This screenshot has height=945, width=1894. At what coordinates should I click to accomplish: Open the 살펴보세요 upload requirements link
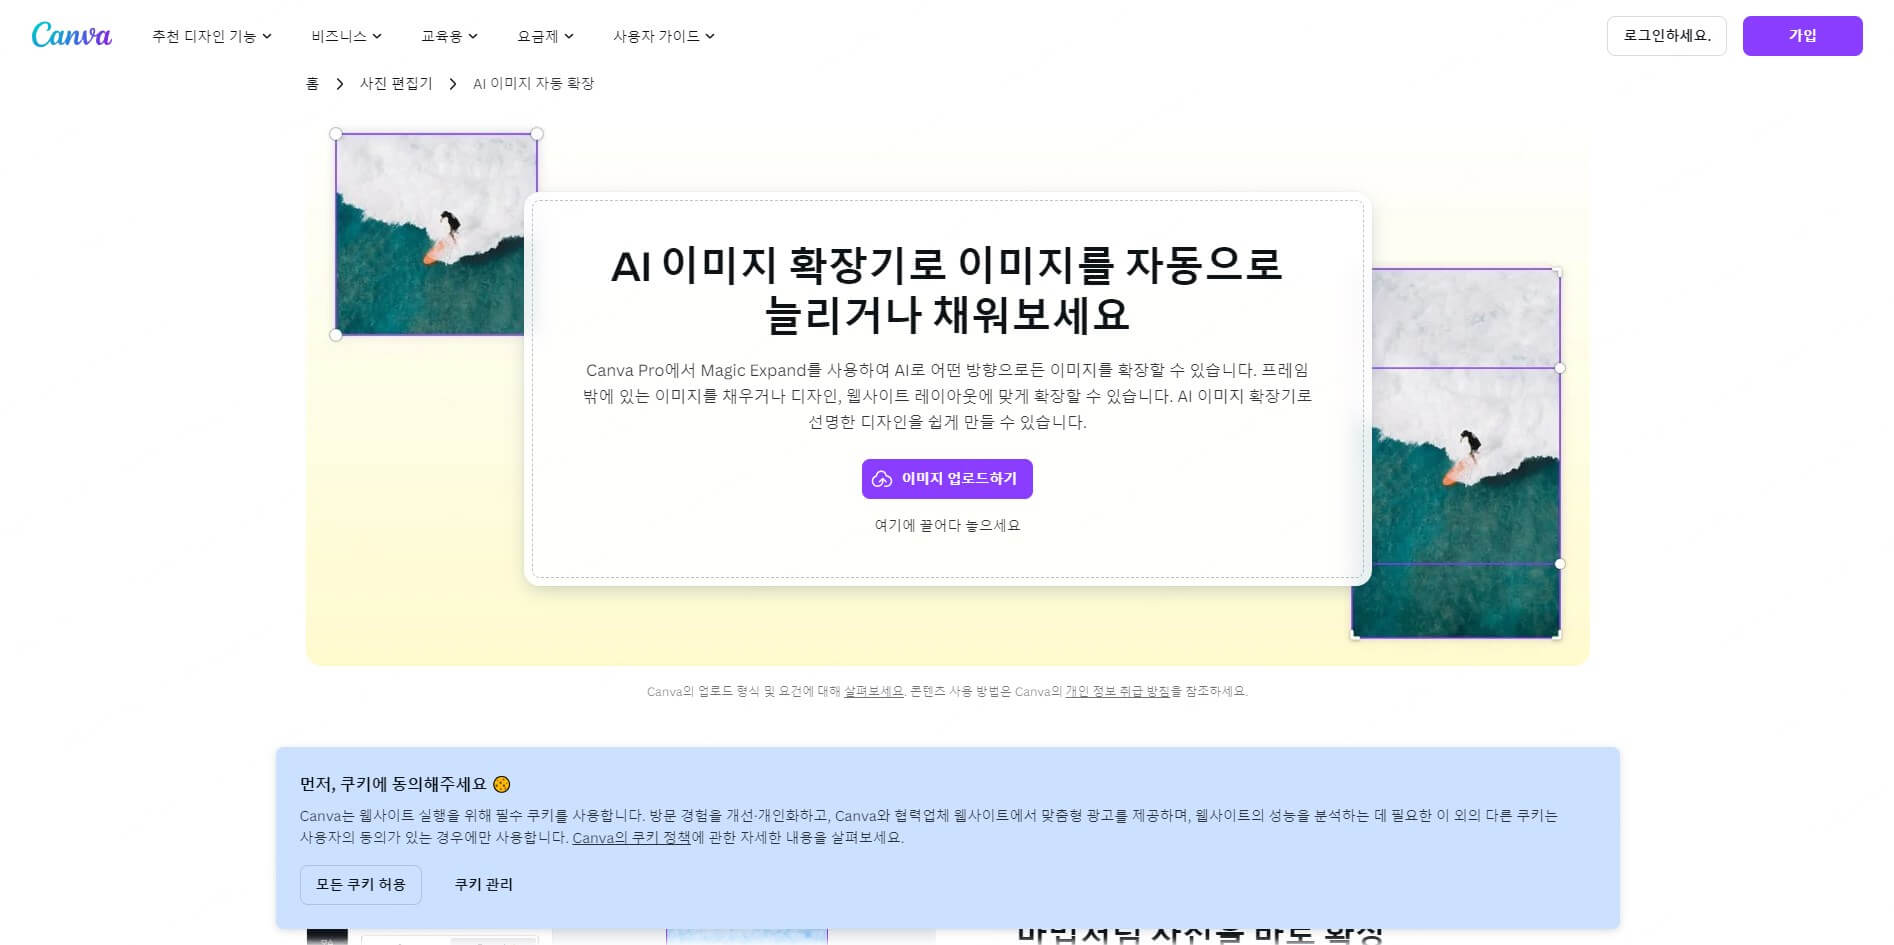pos(873,691)
